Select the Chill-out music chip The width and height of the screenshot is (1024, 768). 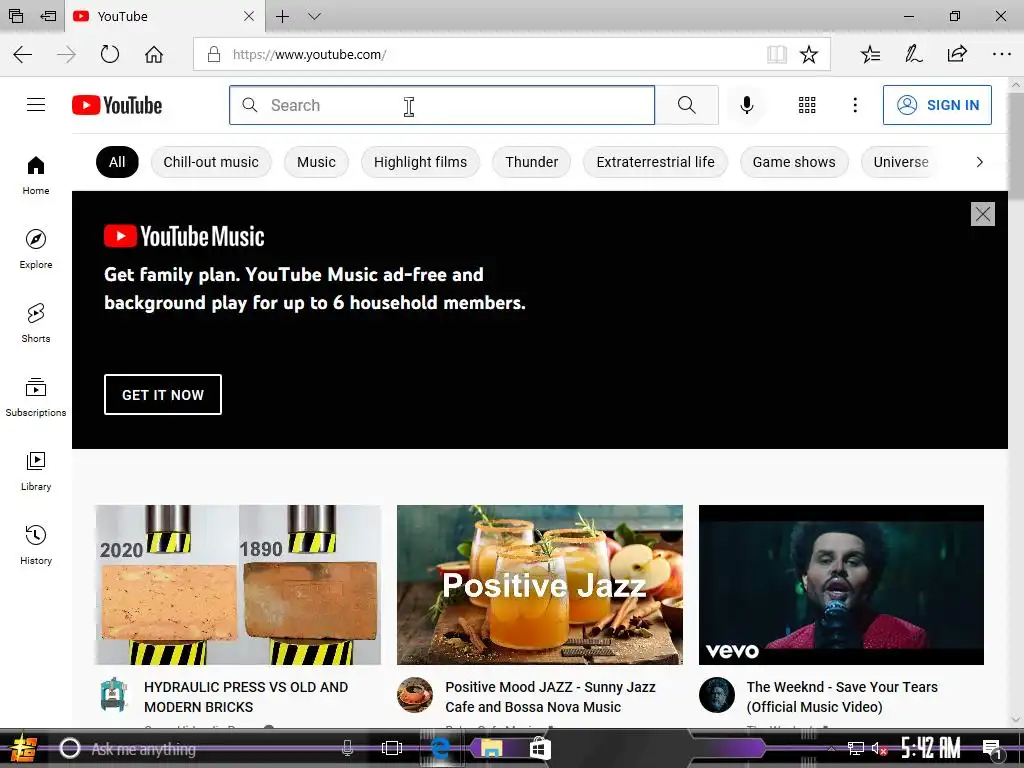click(211, 162)
